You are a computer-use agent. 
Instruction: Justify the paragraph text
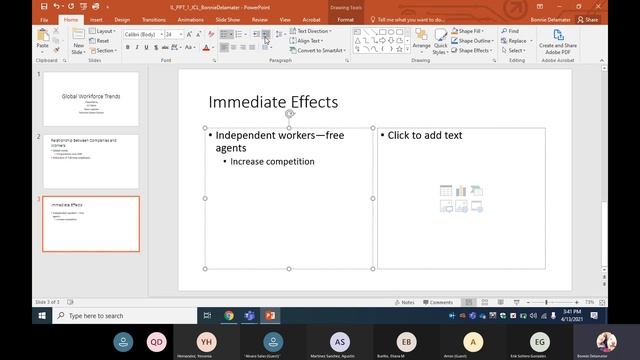(x=252, y=48)
